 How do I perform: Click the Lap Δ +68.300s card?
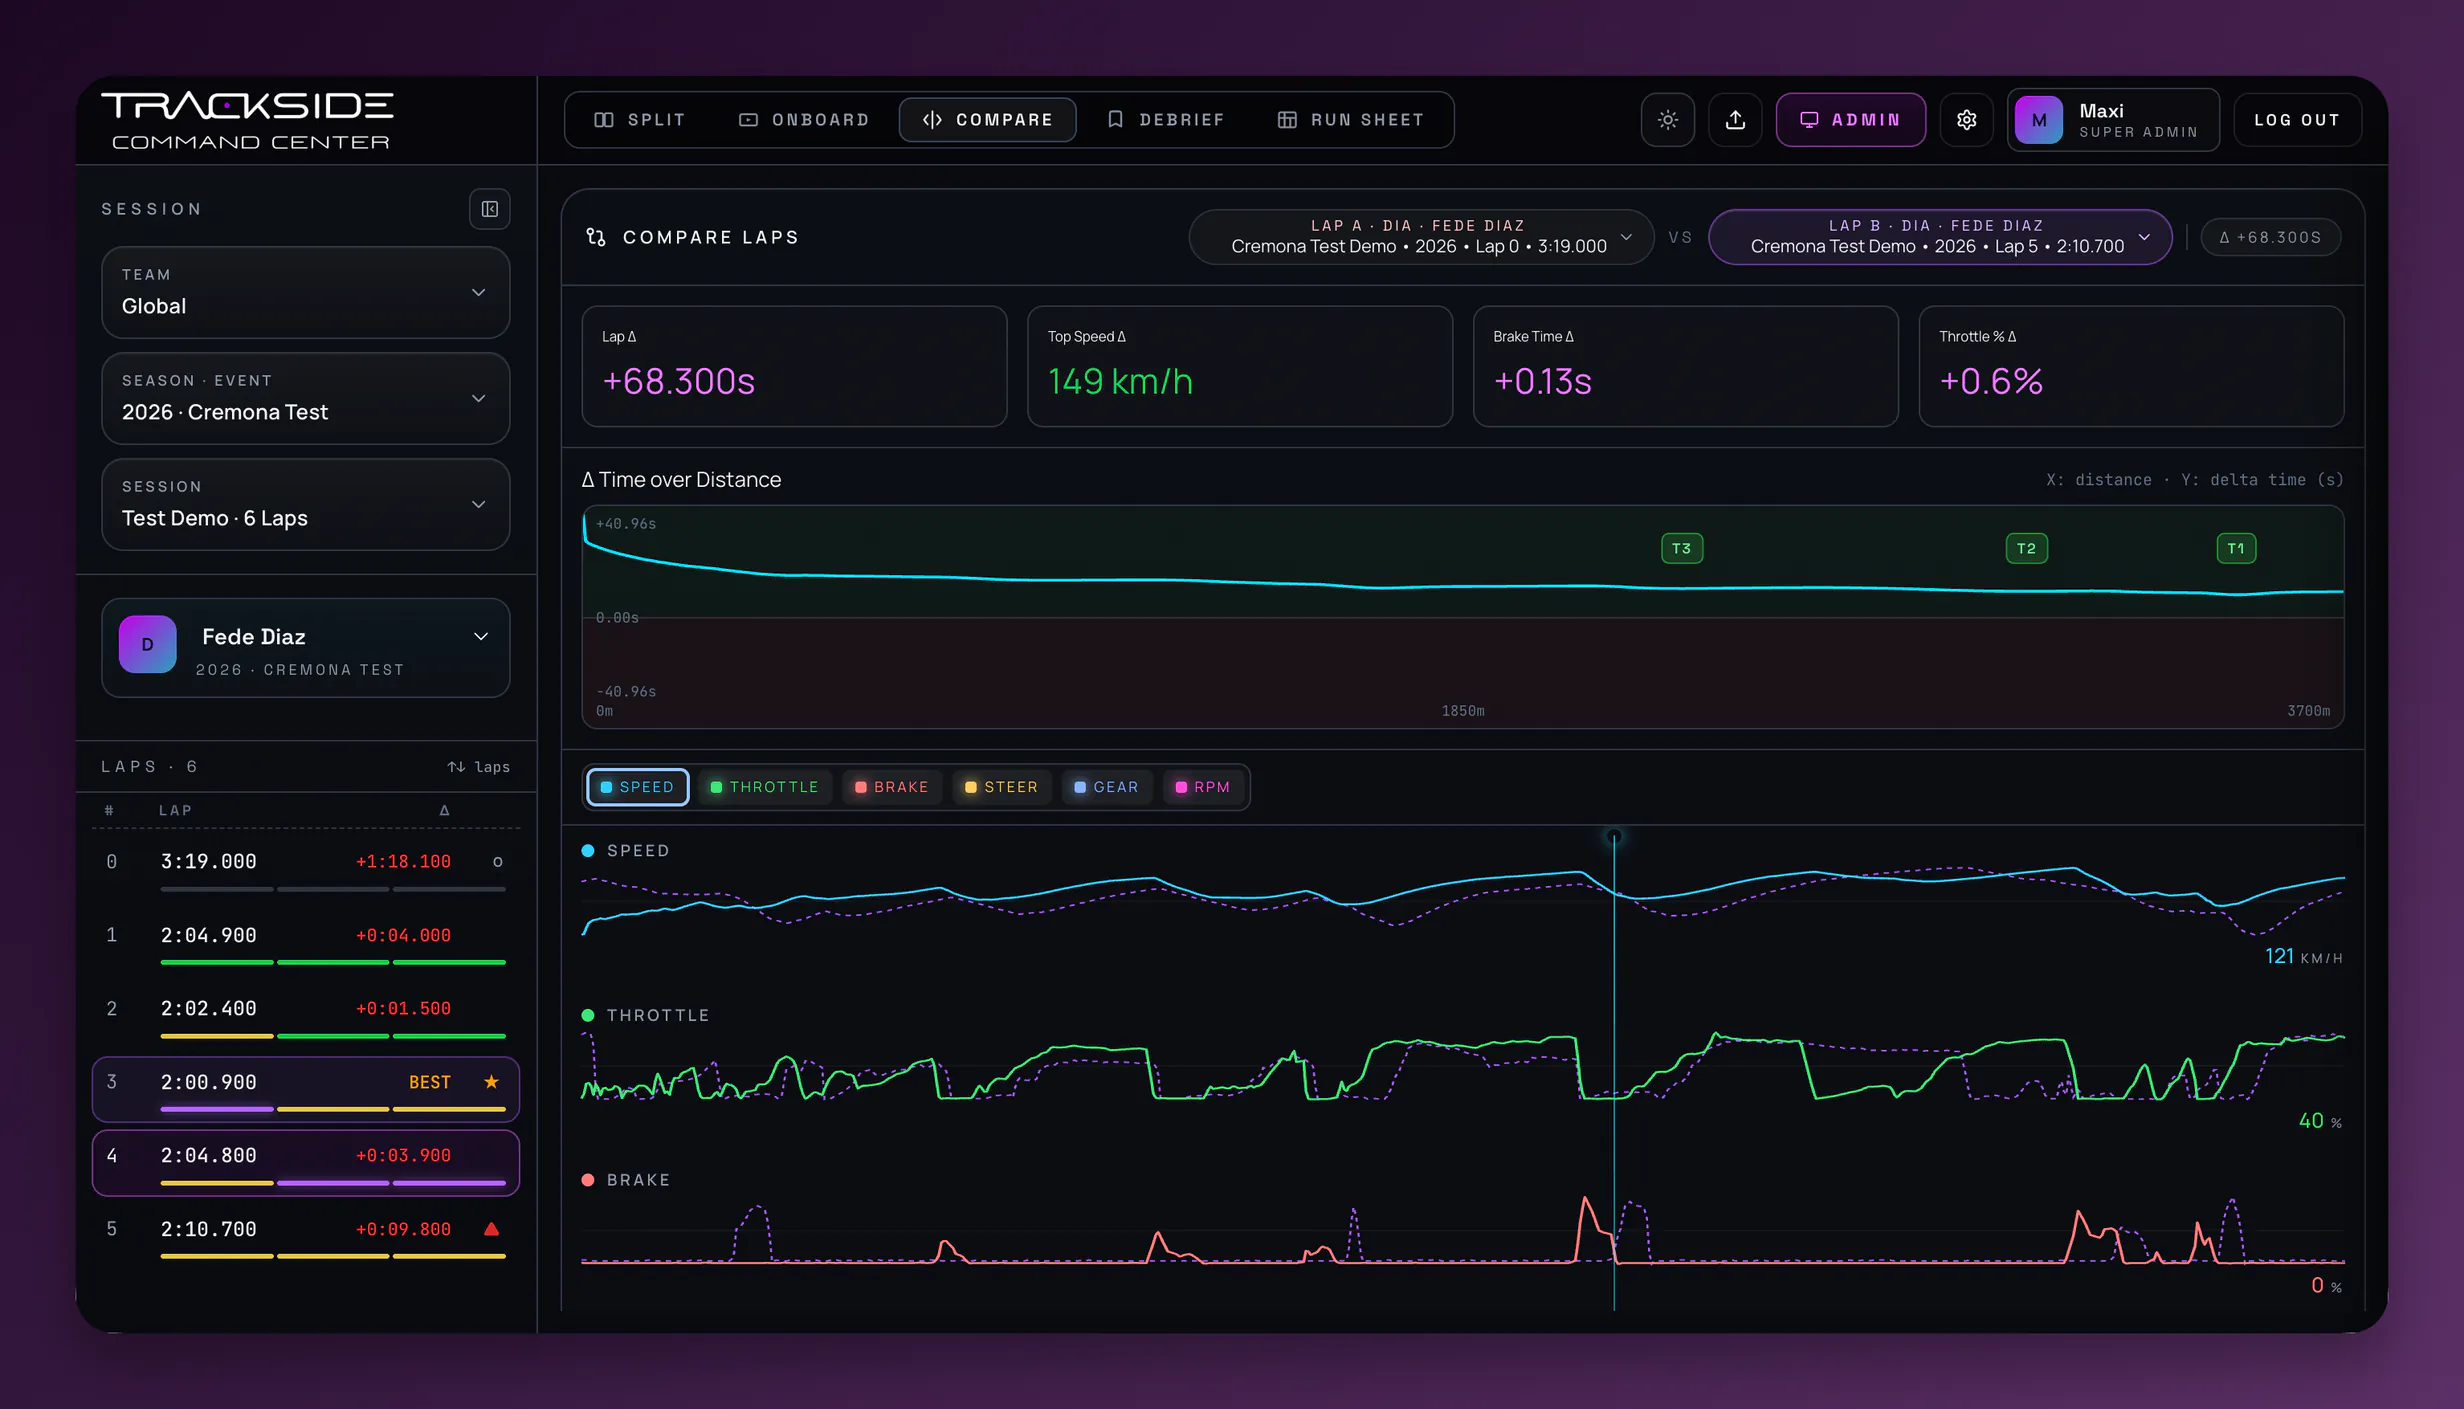[x=794, y=366]
